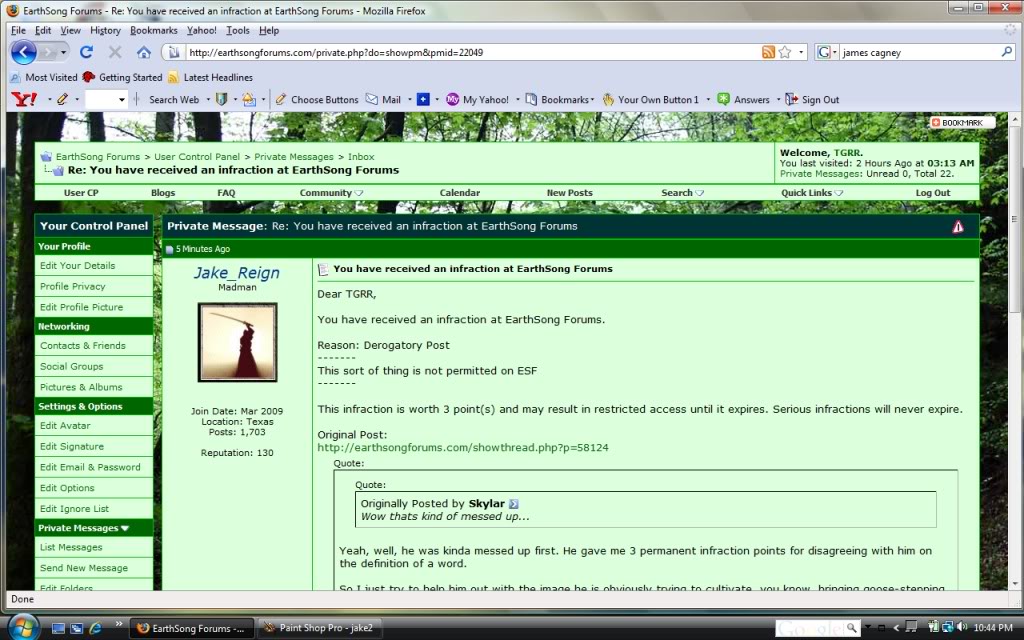This screenshot has height=640, width=1024.
Task: Open the File menu
Action: coord(18,30)
